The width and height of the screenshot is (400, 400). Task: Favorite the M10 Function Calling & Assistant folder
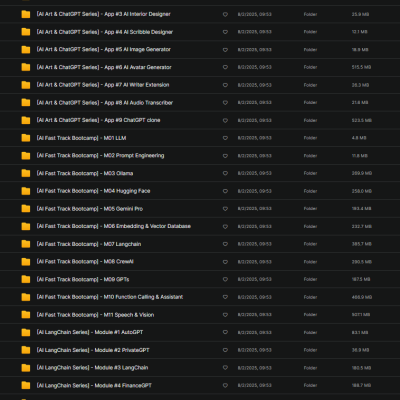[225, 297]
